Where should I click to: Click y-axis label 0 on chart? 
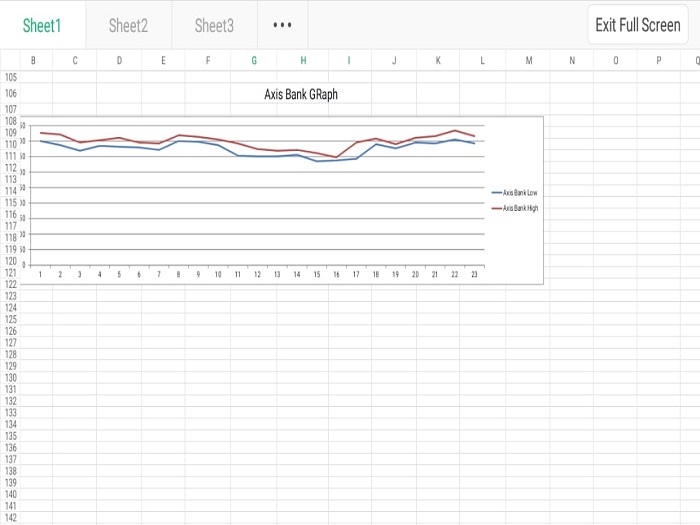[x=24, y=265]
